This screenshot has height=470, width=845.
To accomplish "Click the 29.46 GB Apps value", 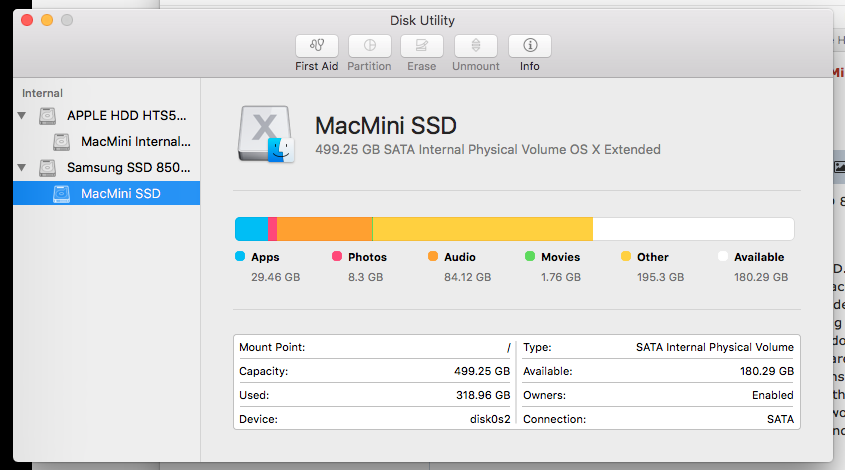I will click(x=275, y=277).
